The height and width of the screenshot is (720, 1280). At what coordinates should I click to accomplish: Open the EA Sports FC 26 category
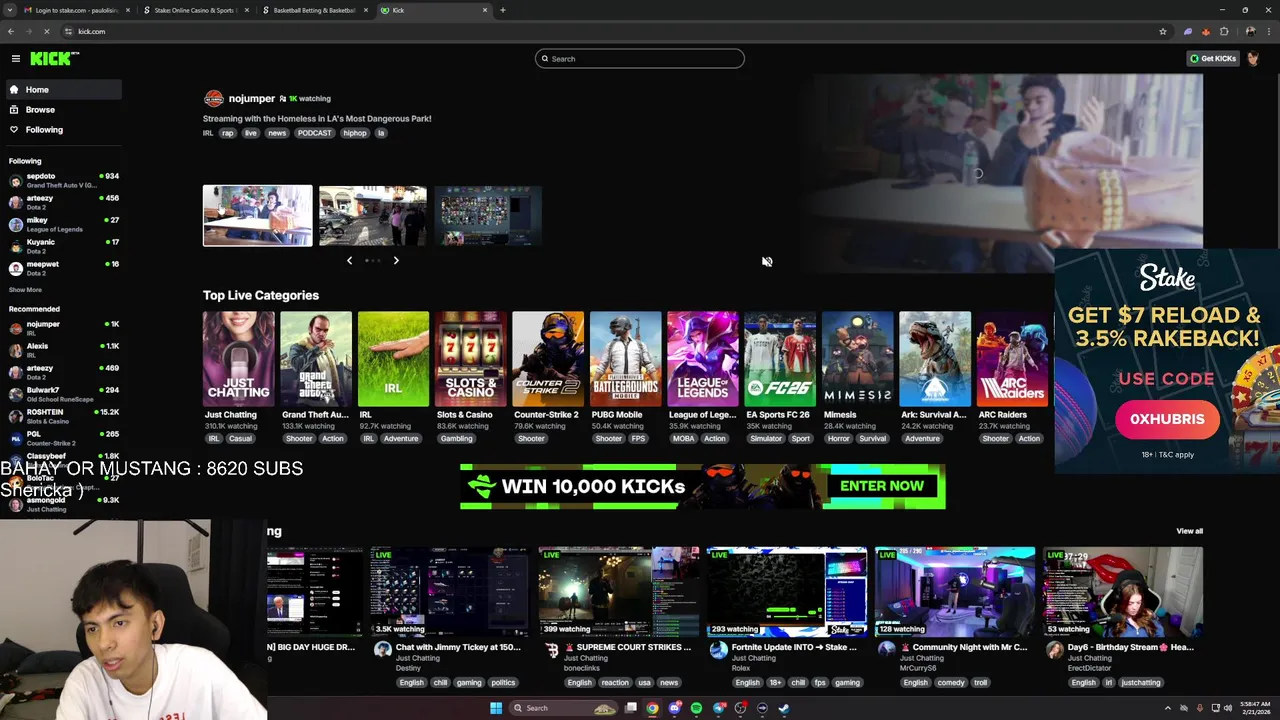pos(780,360)
